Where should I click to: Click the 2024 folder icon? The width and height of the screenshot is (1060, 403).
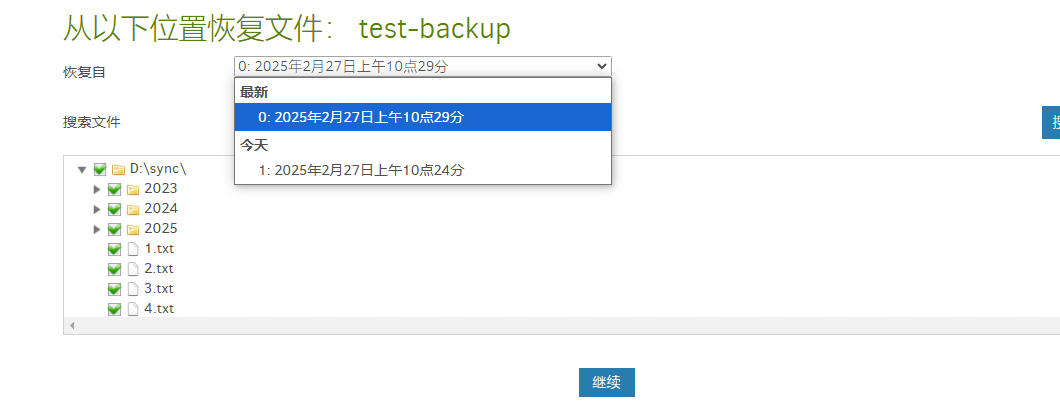[x=133, y=209]
